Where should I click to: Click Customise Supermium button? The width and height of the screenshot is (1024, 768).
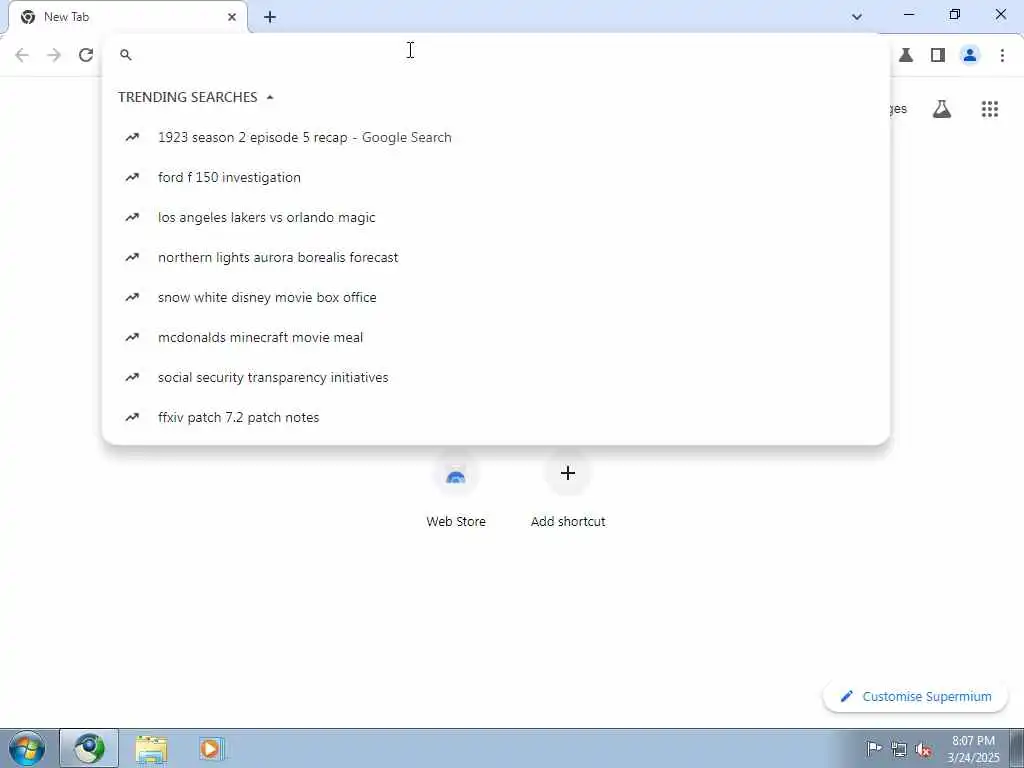[916, 696]
